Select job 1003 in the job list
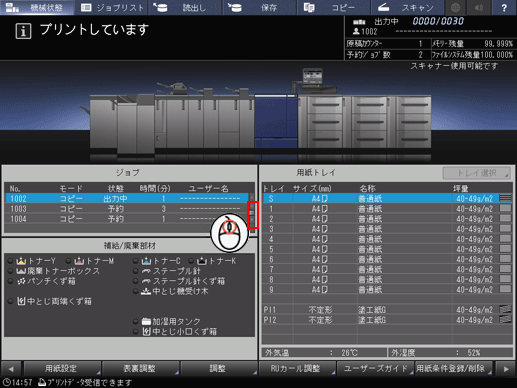 (127, 209)
